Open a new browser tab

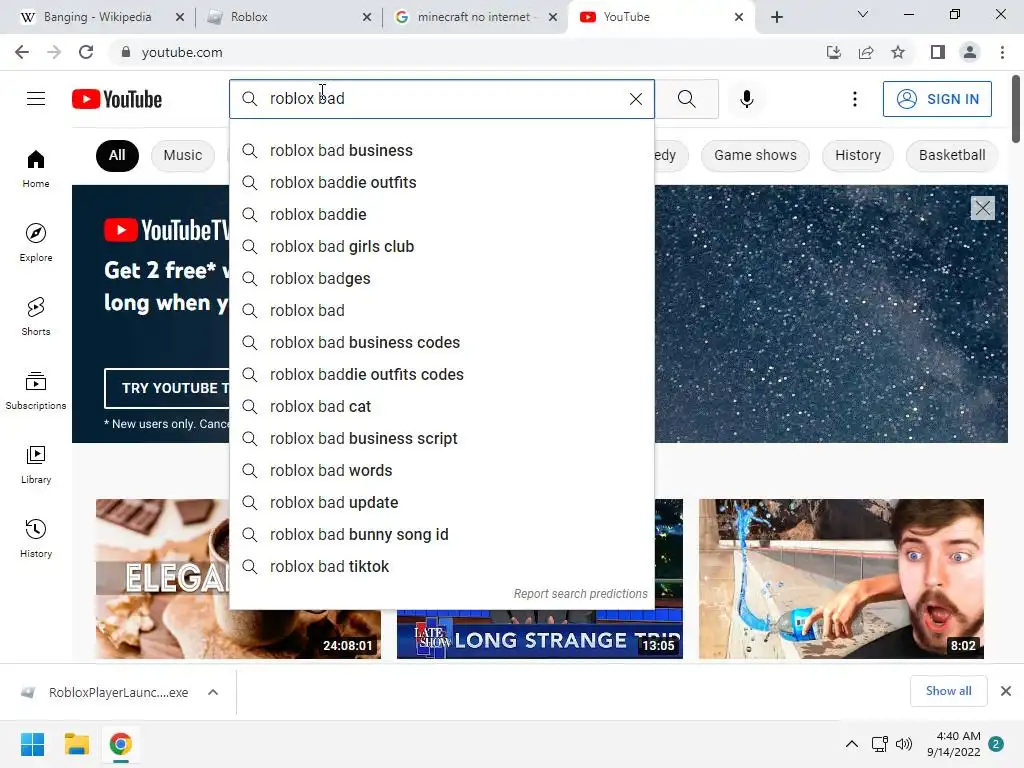776,17
